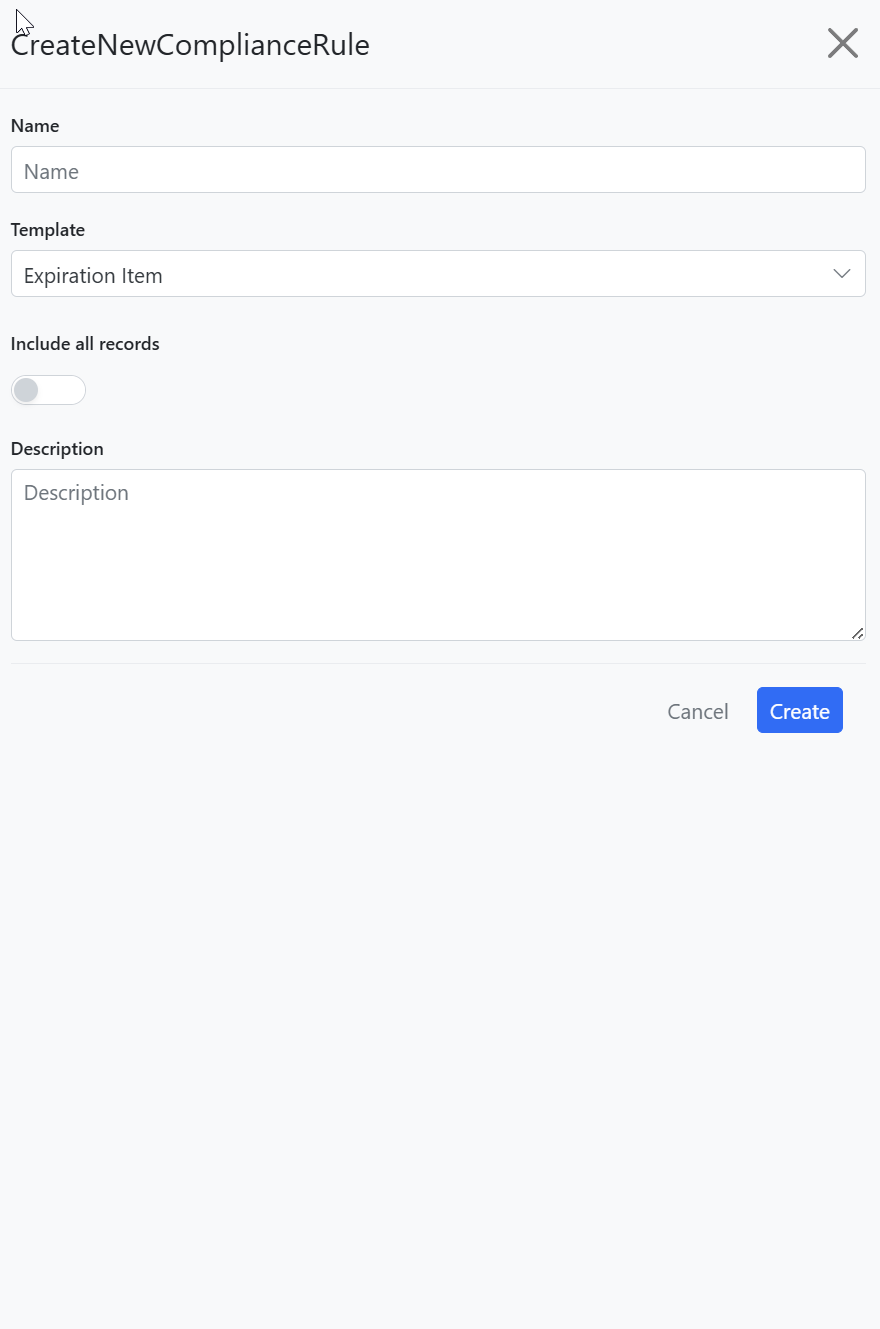Click the Cancel button

(697, 711)
